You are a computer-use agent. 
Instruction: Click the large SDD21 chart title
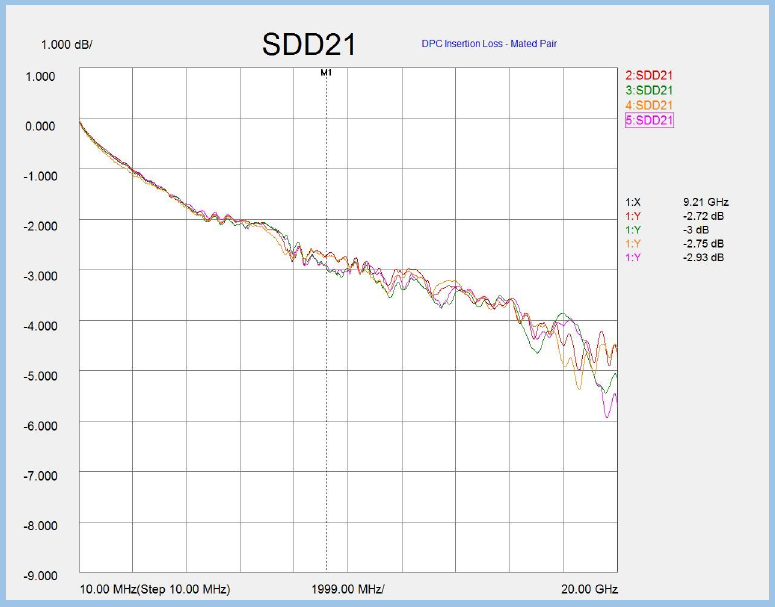tap(309, 45)
